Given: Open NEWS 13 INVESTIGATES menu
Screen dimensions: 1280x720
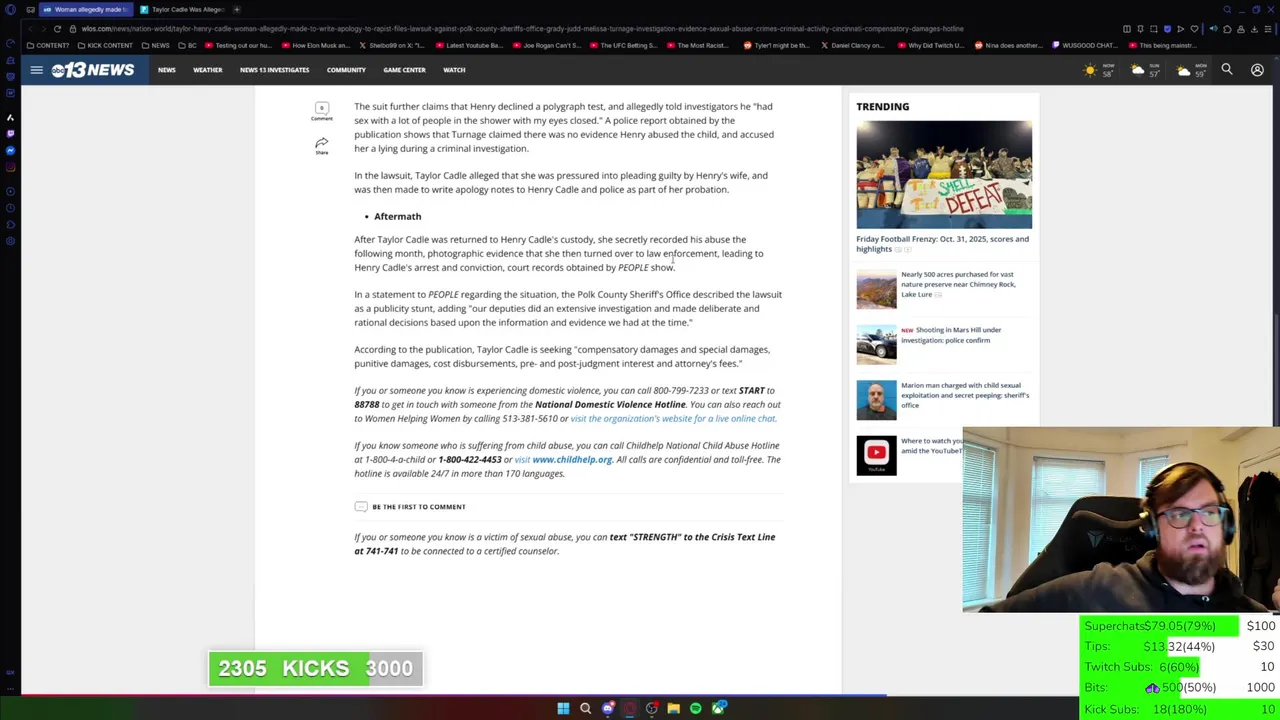Looking at the screenshot, I should pos(274,70).
